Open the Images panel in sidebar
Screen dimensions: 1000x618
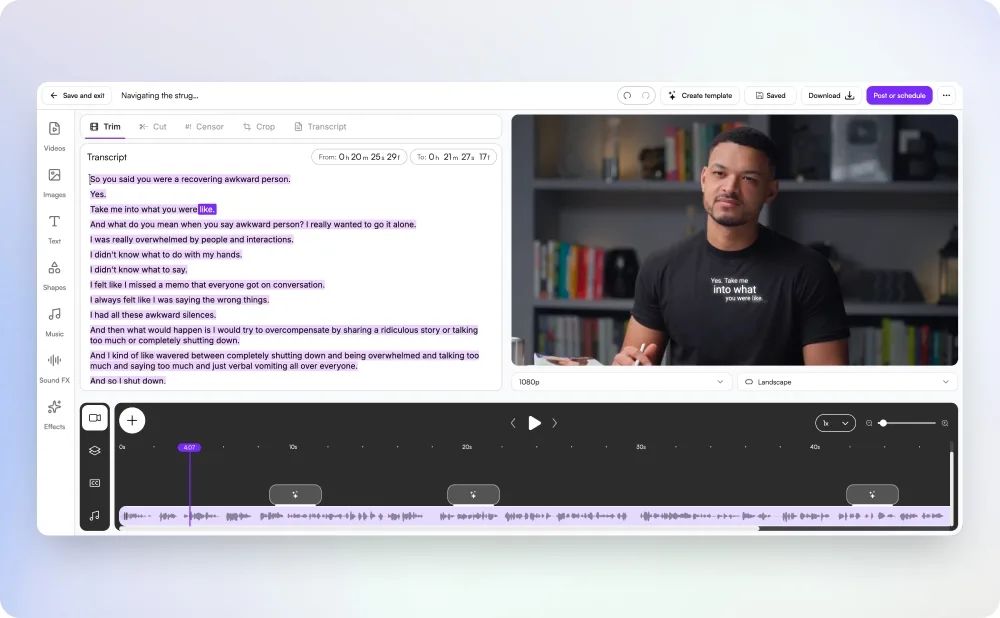54,182
